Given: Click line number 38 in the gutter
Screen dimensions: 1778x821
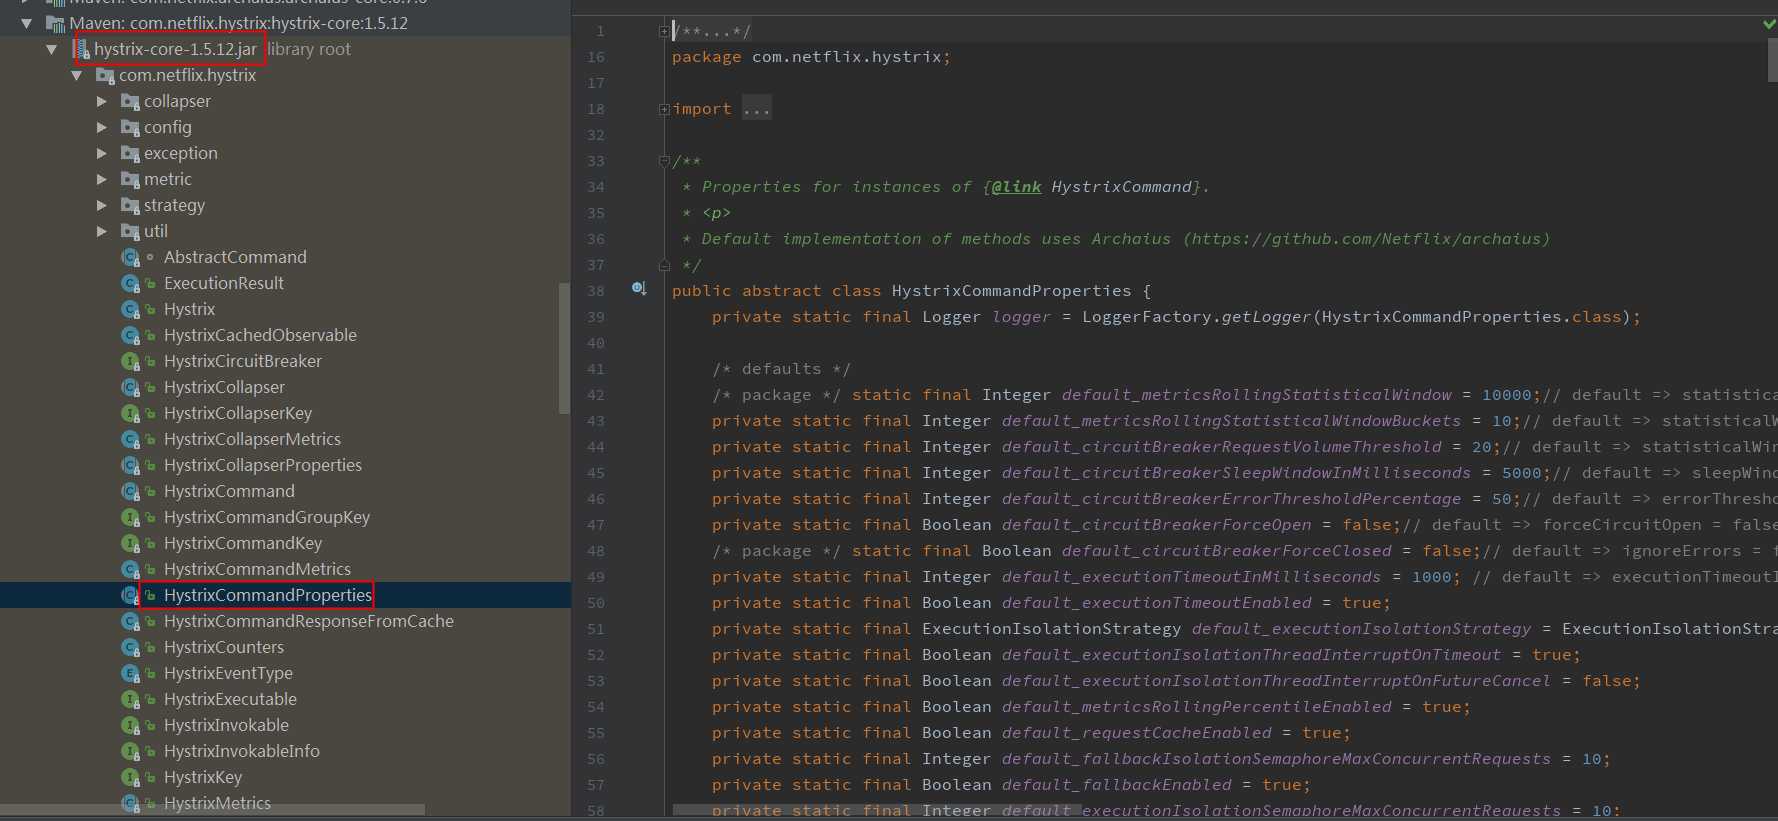Looking at the screenshot, I should 596,291.
